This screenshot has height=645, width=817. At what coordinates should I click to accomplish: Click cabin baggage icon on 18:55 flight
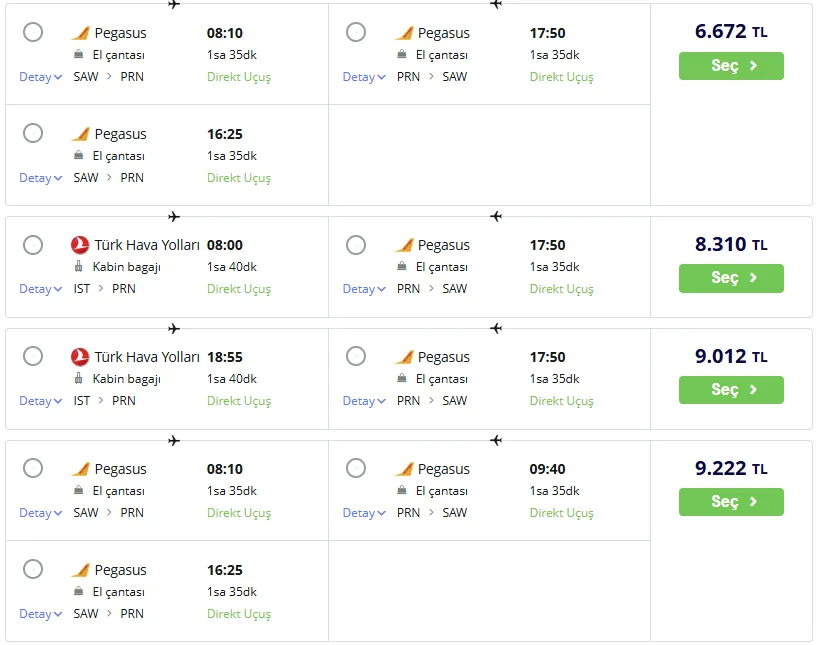(80, 379)
